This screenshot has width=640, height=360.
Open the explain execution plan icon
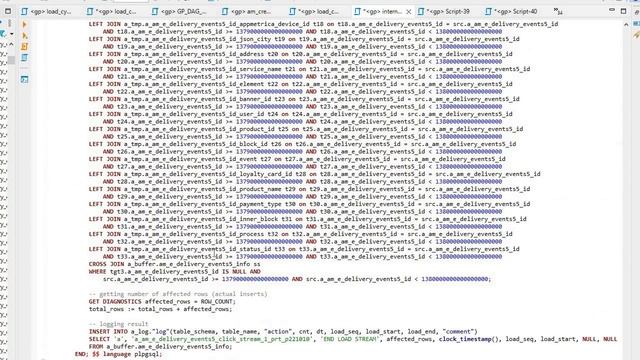coord(24,58)
